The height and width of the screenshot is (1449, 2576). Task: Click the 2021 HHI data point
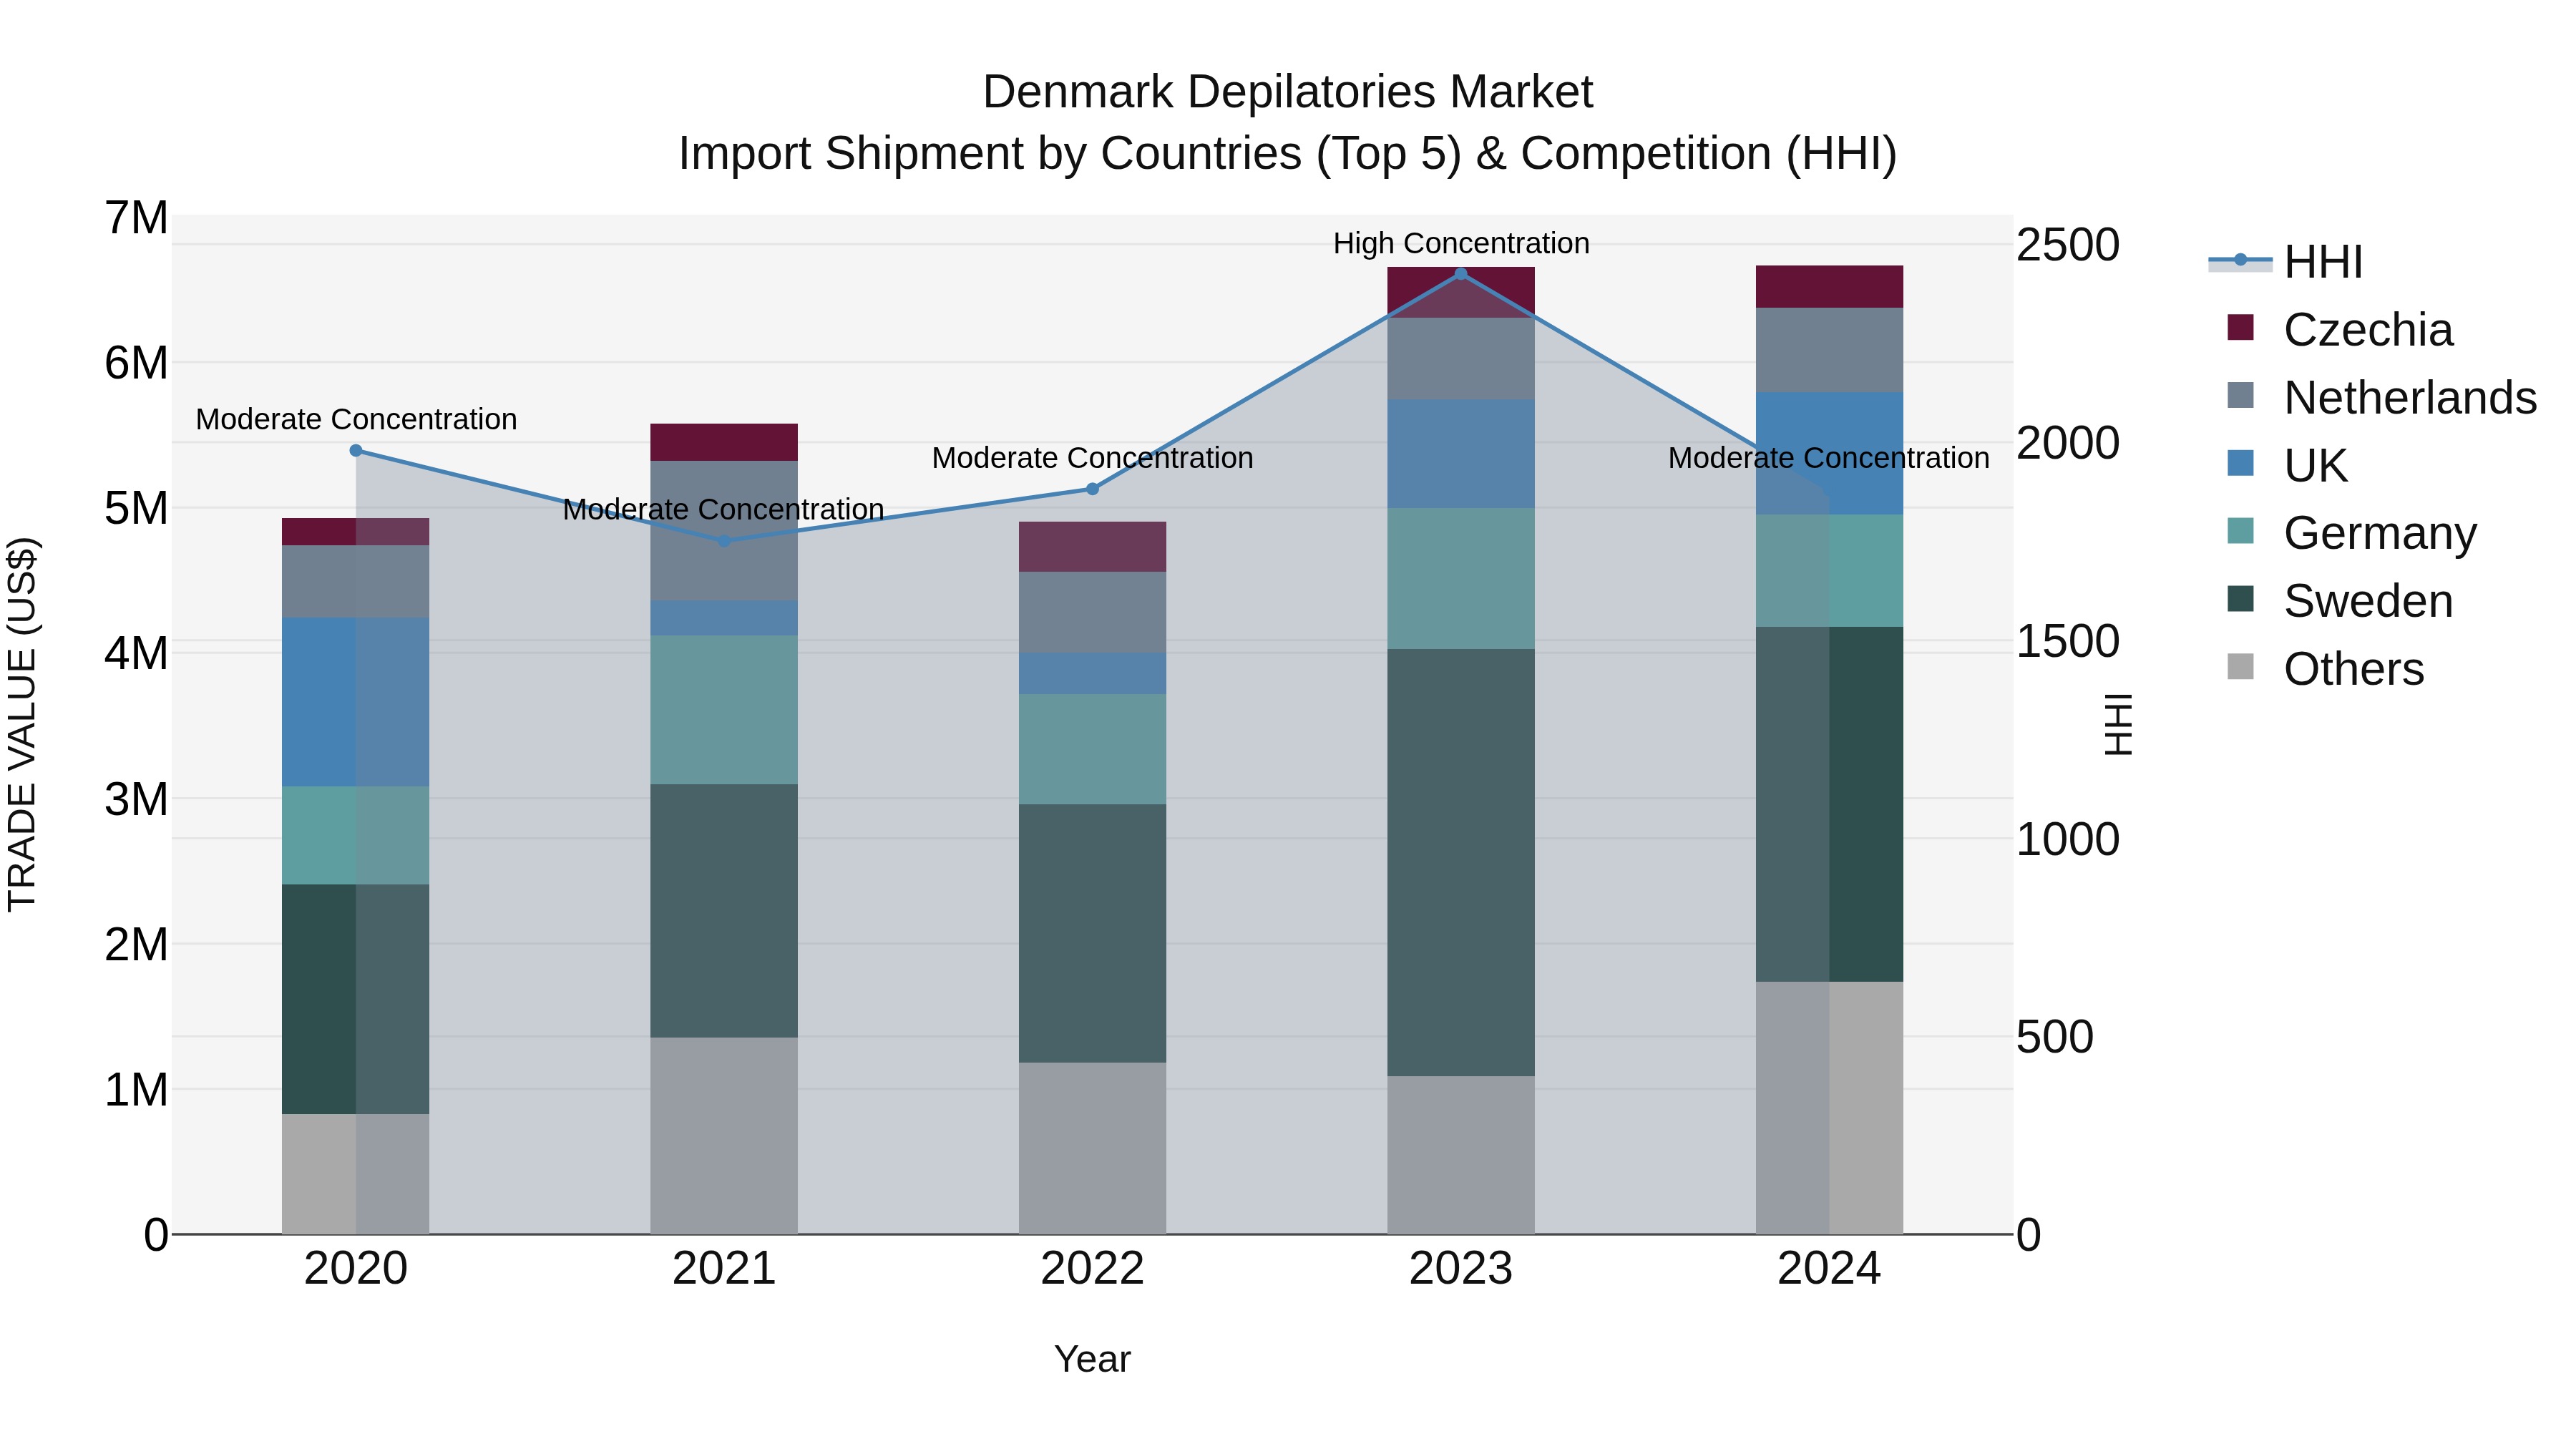click(725, 541)
